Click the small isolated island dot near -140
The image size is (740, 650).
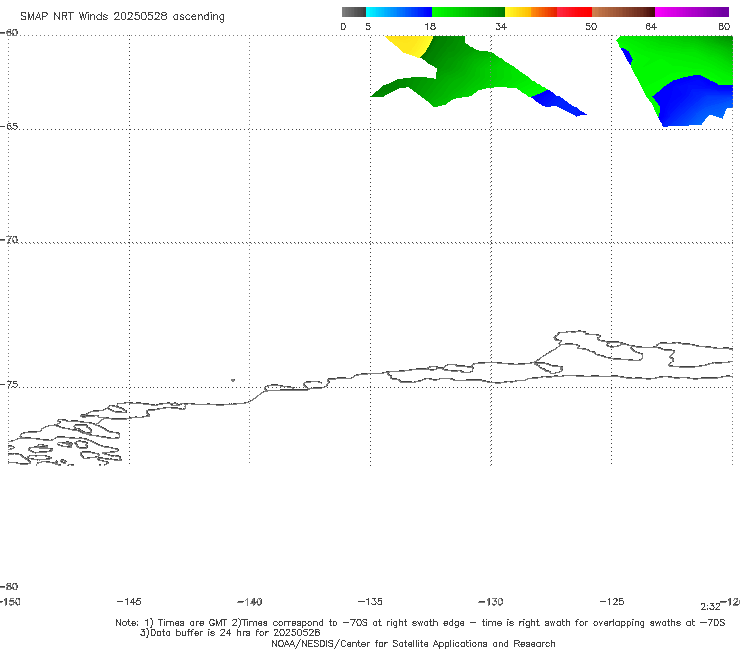click(x=233, y=380)
